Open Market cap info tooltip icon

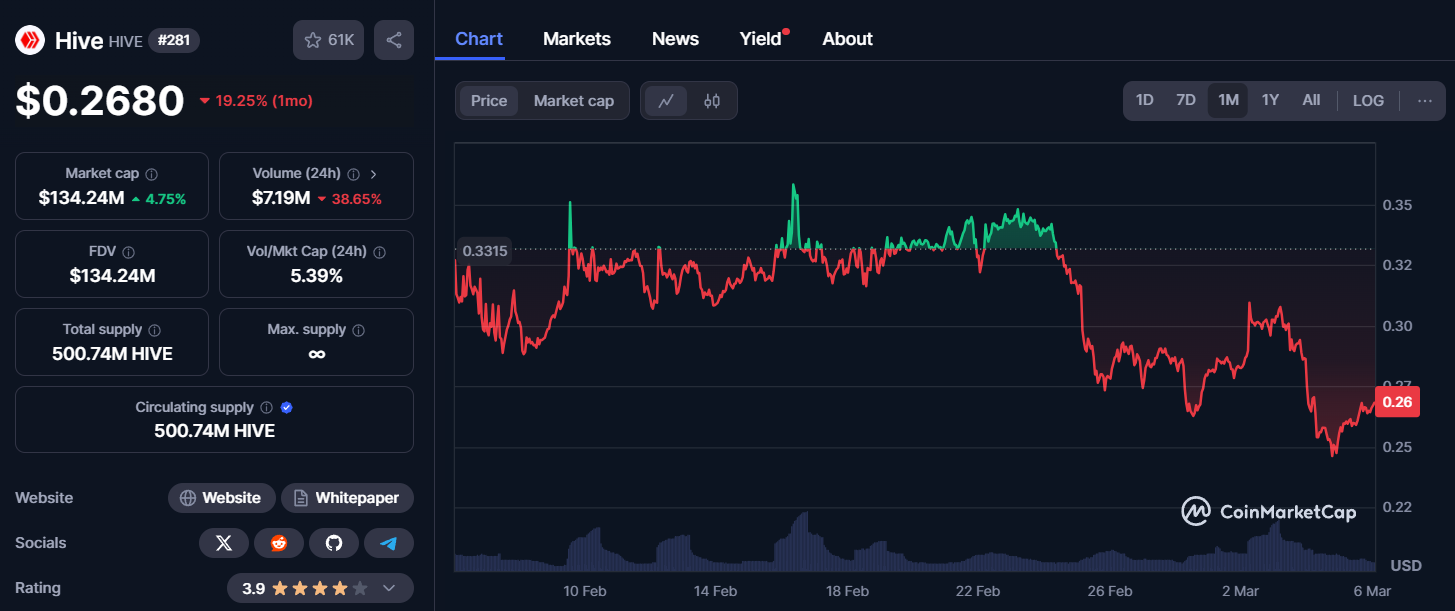[151, 174]
